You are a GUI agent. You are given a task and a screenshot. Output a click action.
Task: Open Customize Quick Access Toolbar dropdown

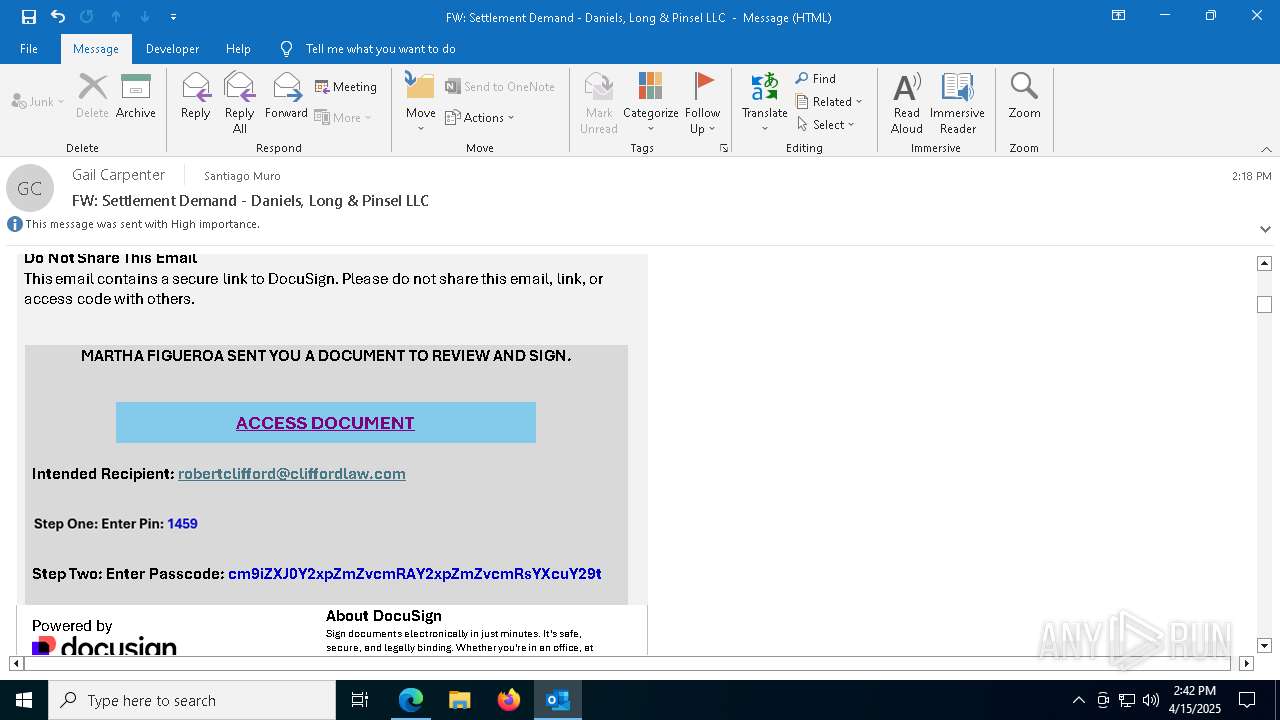tap(174, 17)
